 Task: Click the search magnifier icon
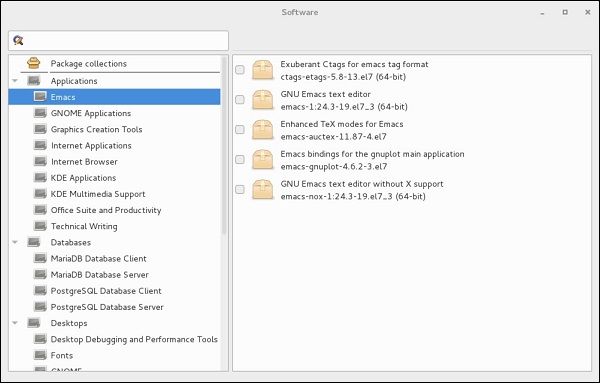(x=18, y=40)
